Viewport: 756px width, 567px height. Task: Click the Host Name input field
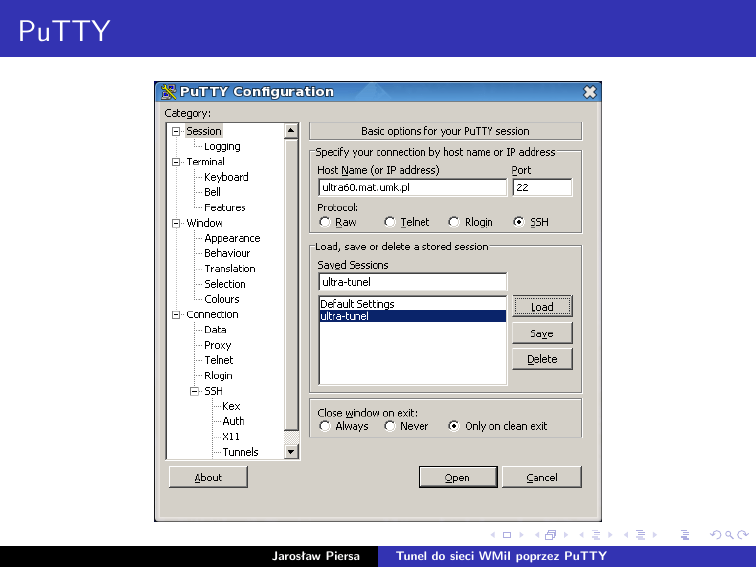tap(412, 187)
